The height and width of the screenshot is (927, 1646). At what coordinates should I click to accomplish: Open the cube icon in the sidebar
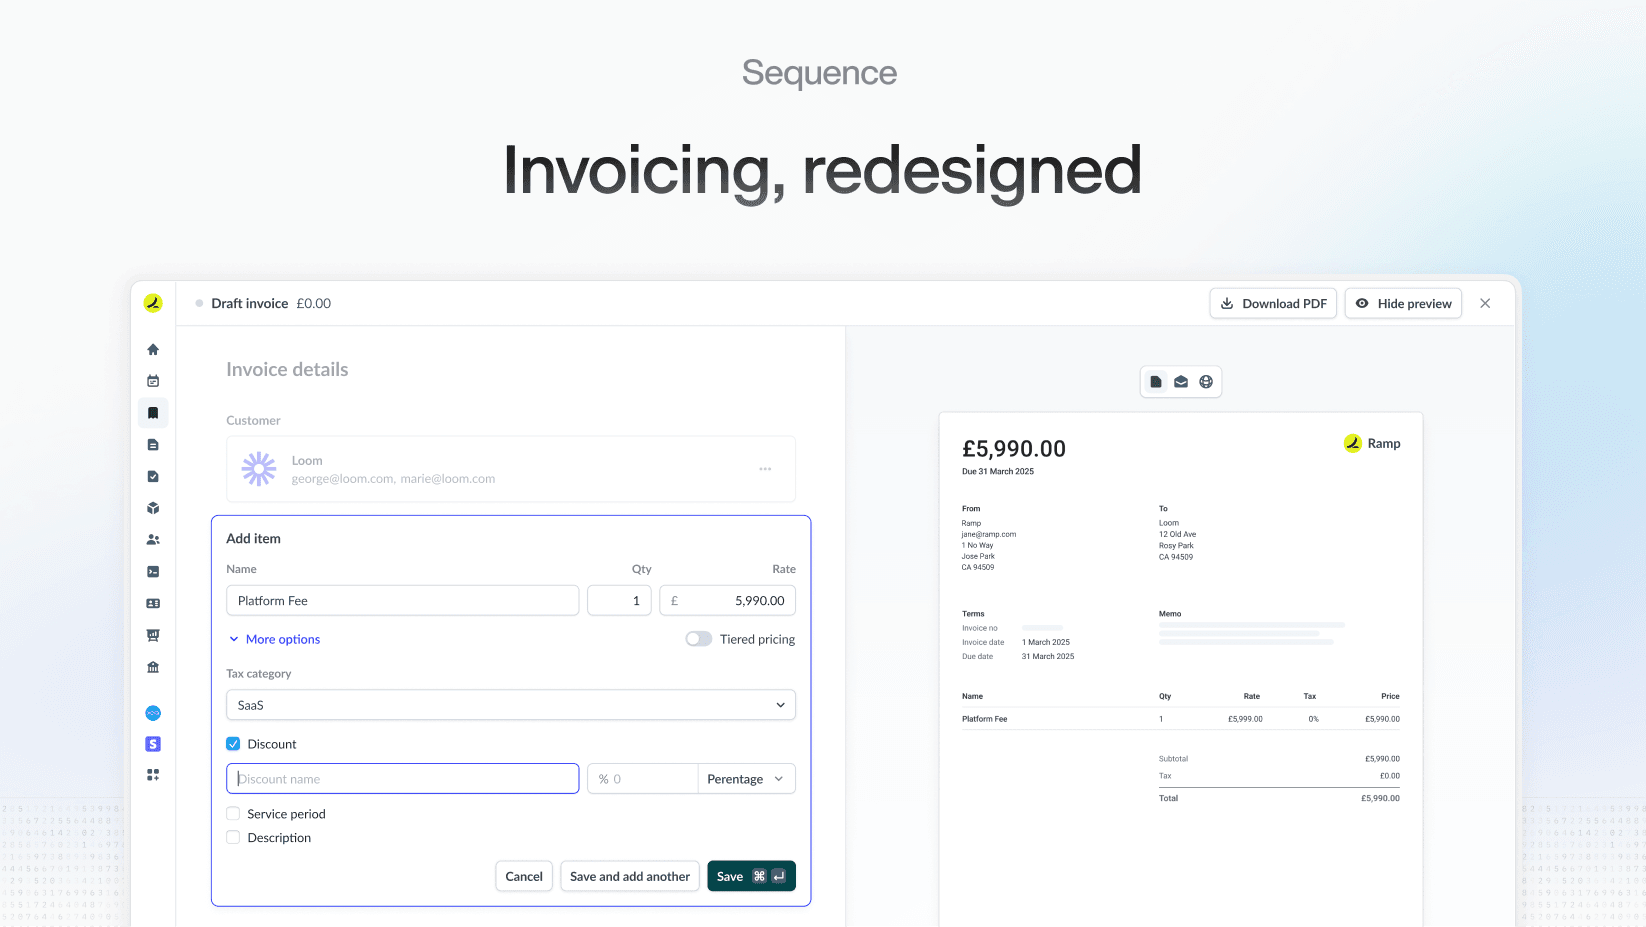pos(153,508)
